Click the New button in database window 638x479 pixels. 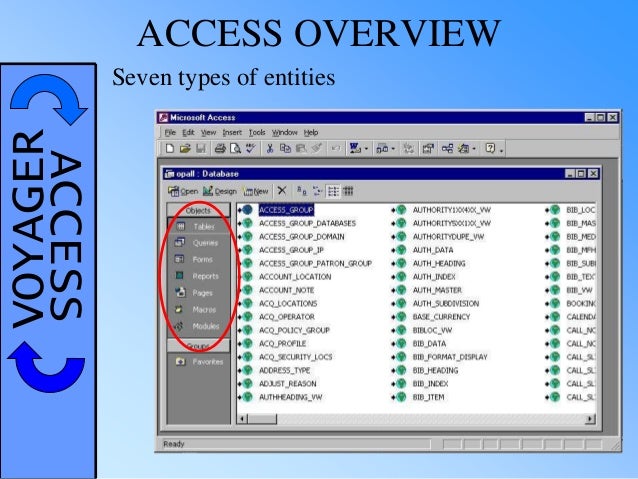click(x=256, y=191)
